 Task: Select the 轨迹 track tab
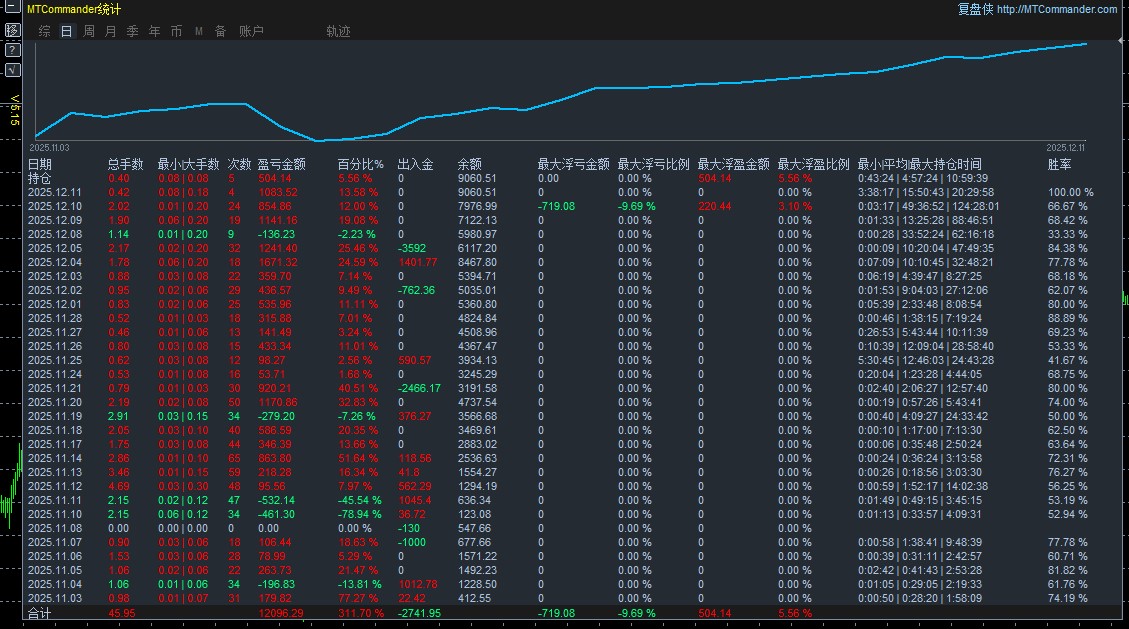pyautogui.click(x=338, y=31)
